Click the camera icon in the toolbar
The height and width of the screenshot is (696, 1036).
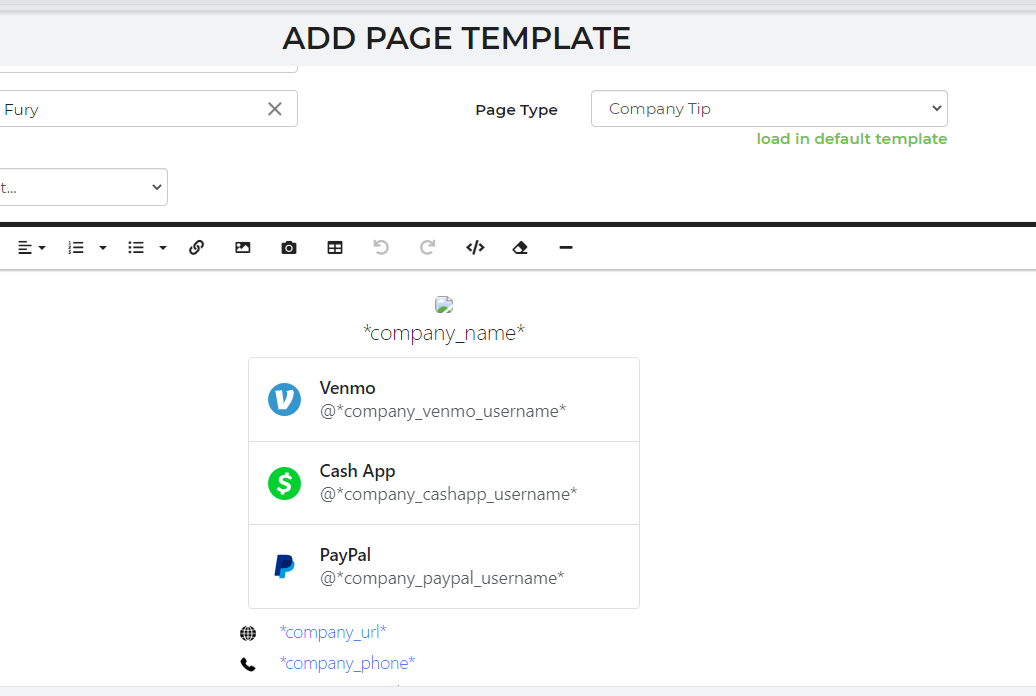pyautogui.click(x=289, y=248)
